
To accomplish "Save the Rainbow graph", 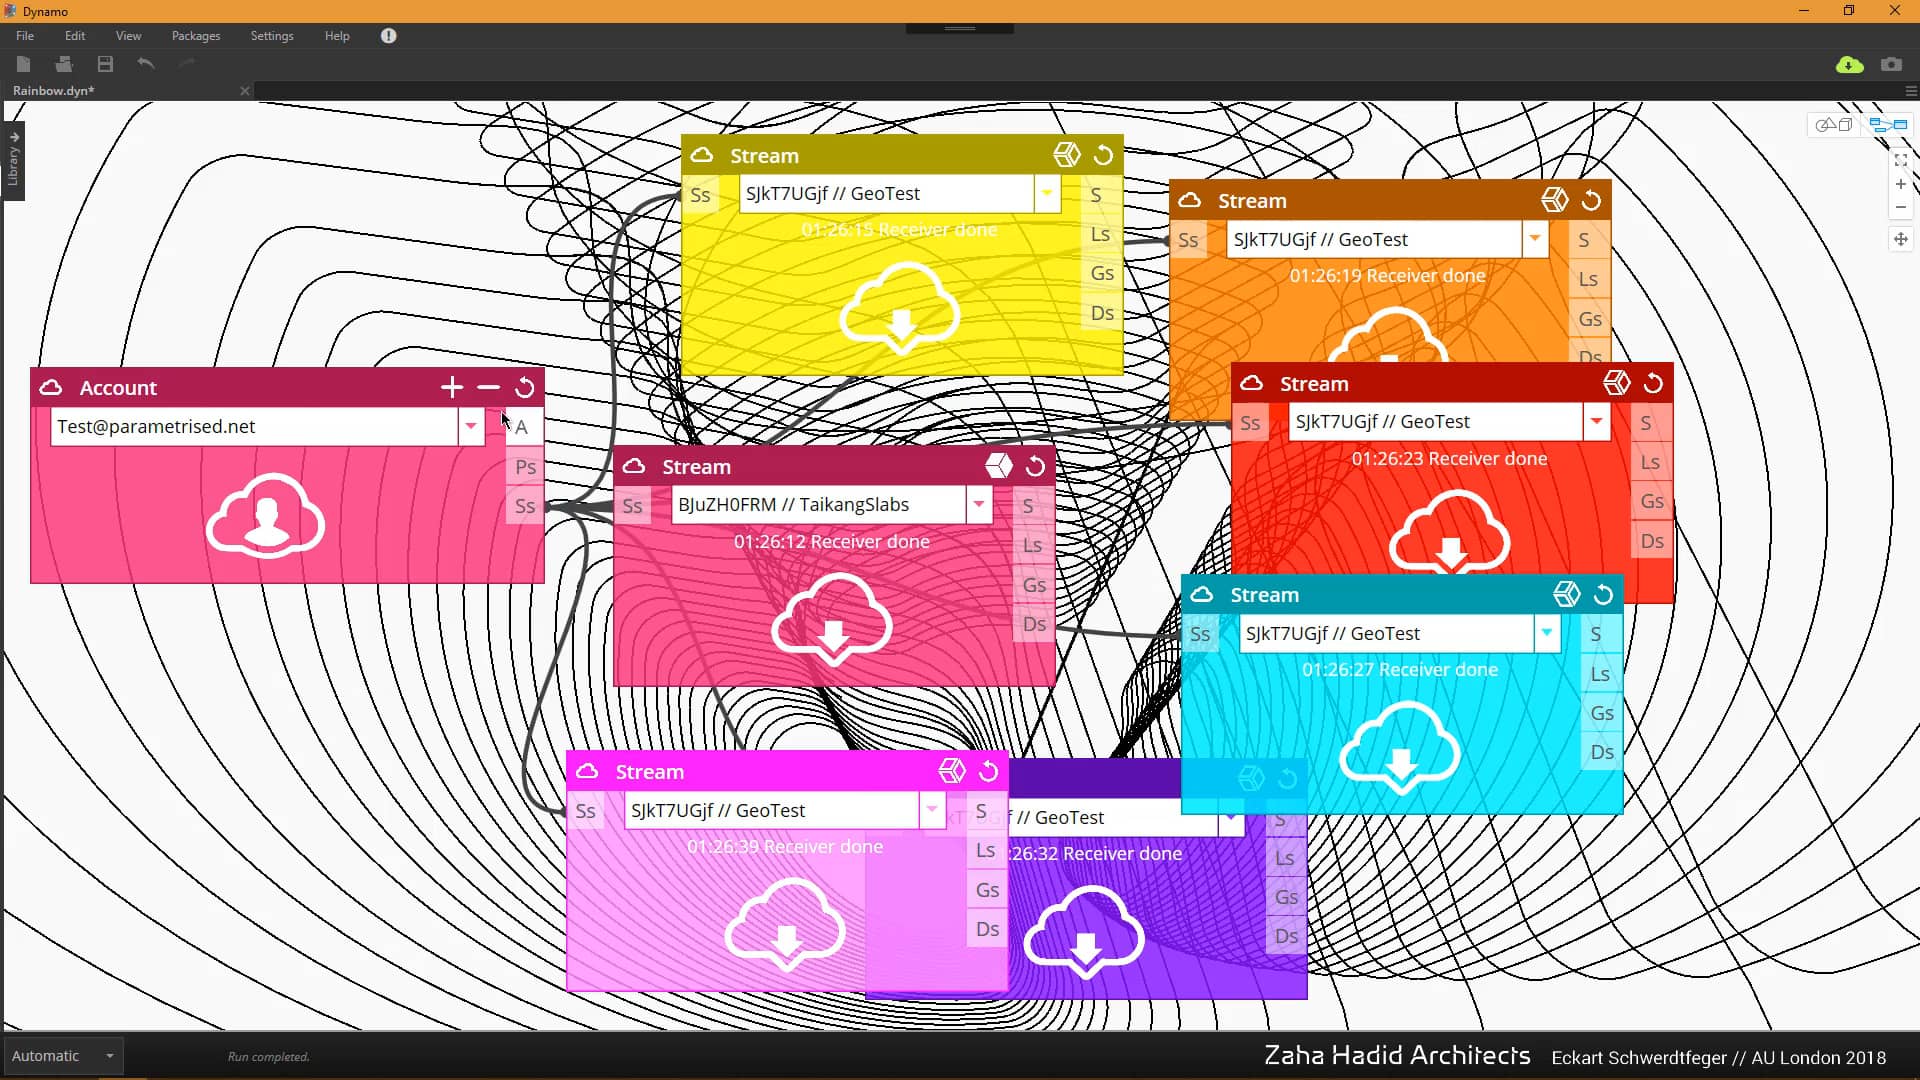I will [x=104, y=63].
